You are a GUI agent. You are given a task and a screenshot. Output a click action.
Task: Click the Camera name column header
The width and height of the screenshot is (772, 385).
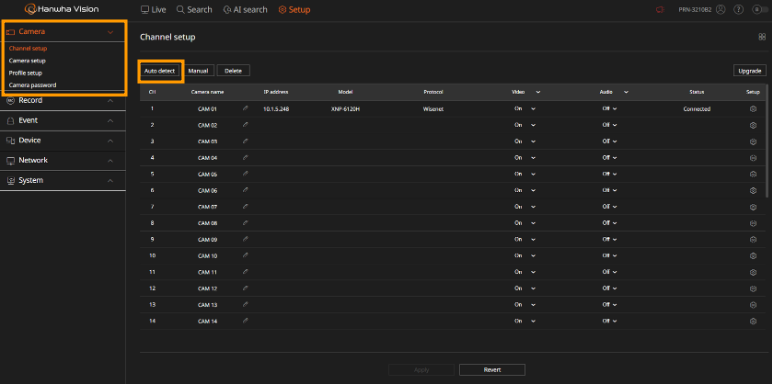coord(207,92)
